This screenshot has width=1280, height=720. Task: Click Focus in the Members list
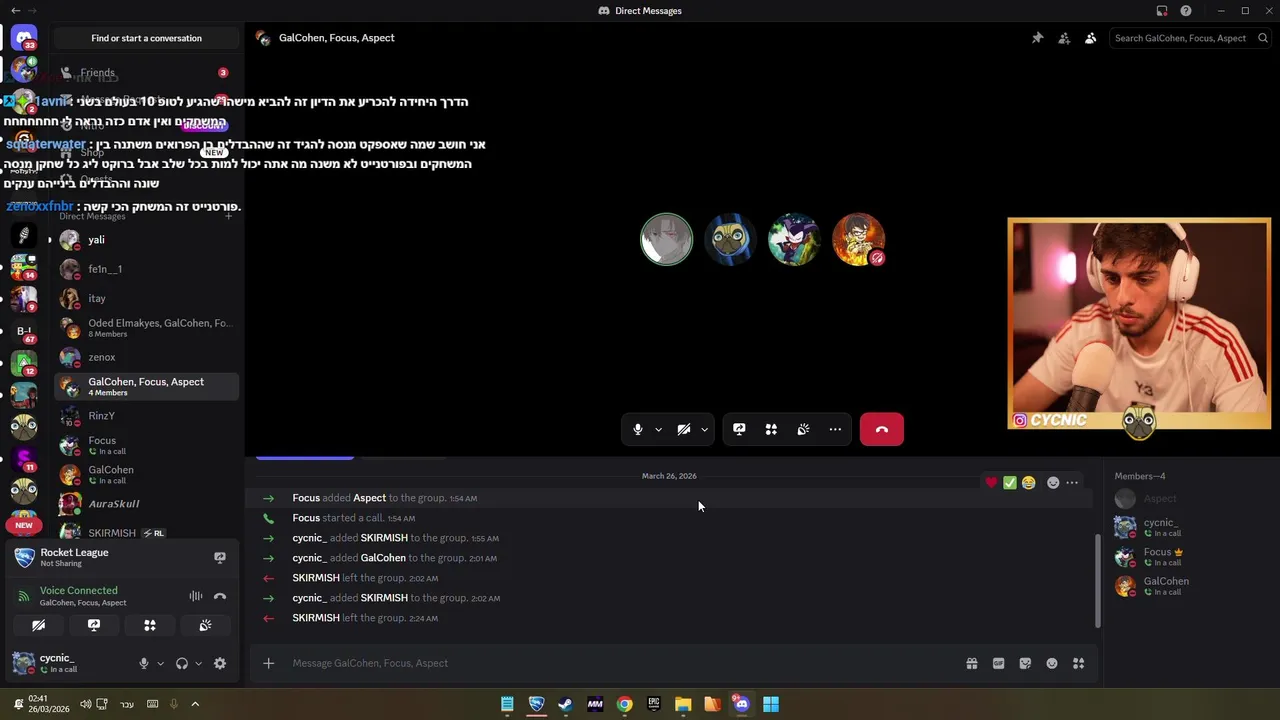(x=1186, y=557)
